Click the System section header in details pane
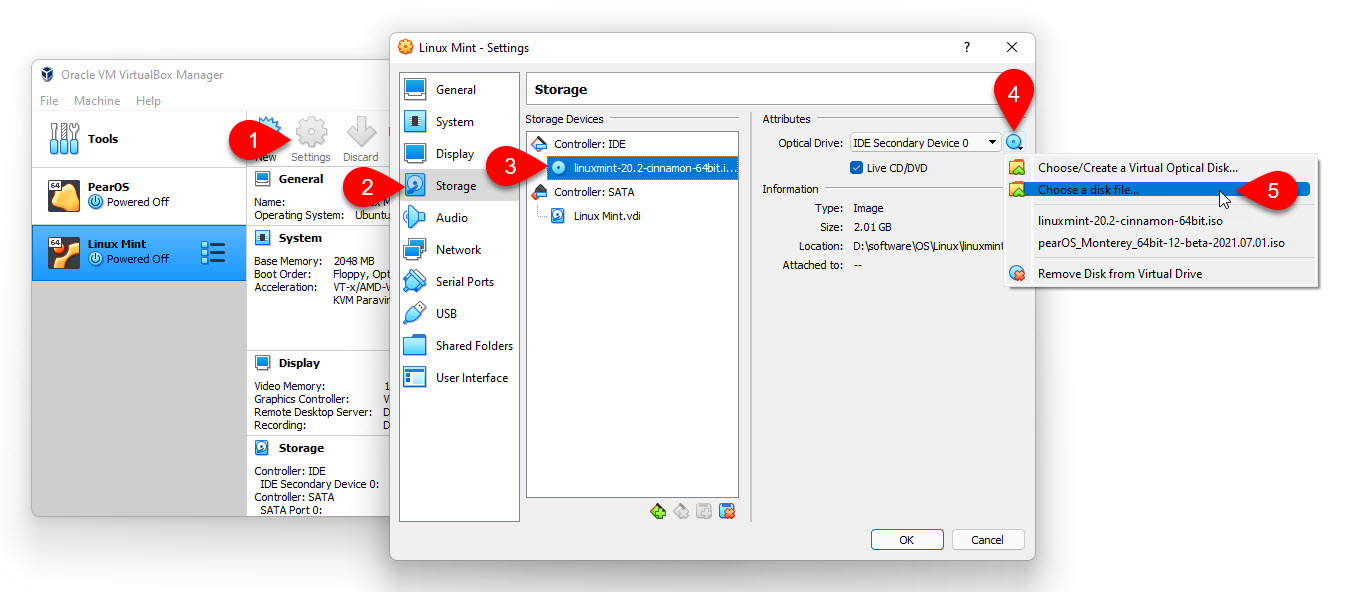The width and height of the screenshot is (1351, 592). coord(300,238)
